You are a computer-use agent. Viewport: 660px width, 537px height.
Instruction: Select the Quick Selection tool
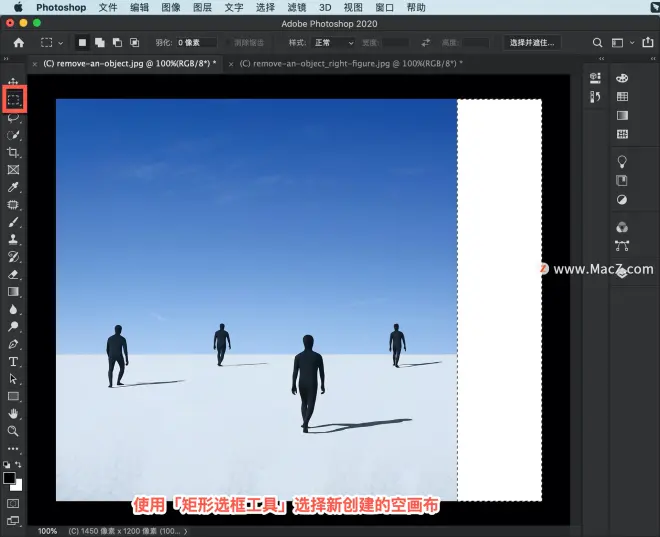[x=13, y=135]
